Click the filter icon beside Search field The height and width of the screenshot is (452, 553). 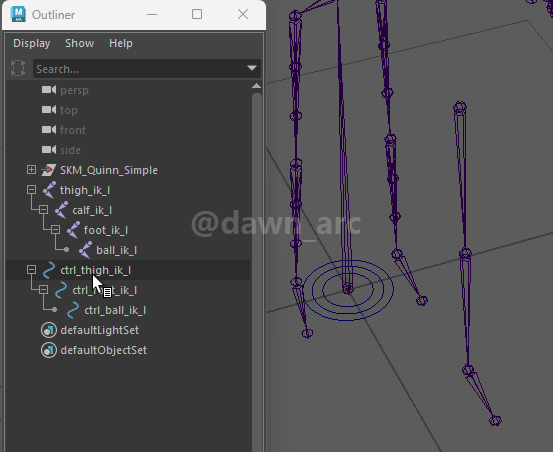[x=18, y=68]
